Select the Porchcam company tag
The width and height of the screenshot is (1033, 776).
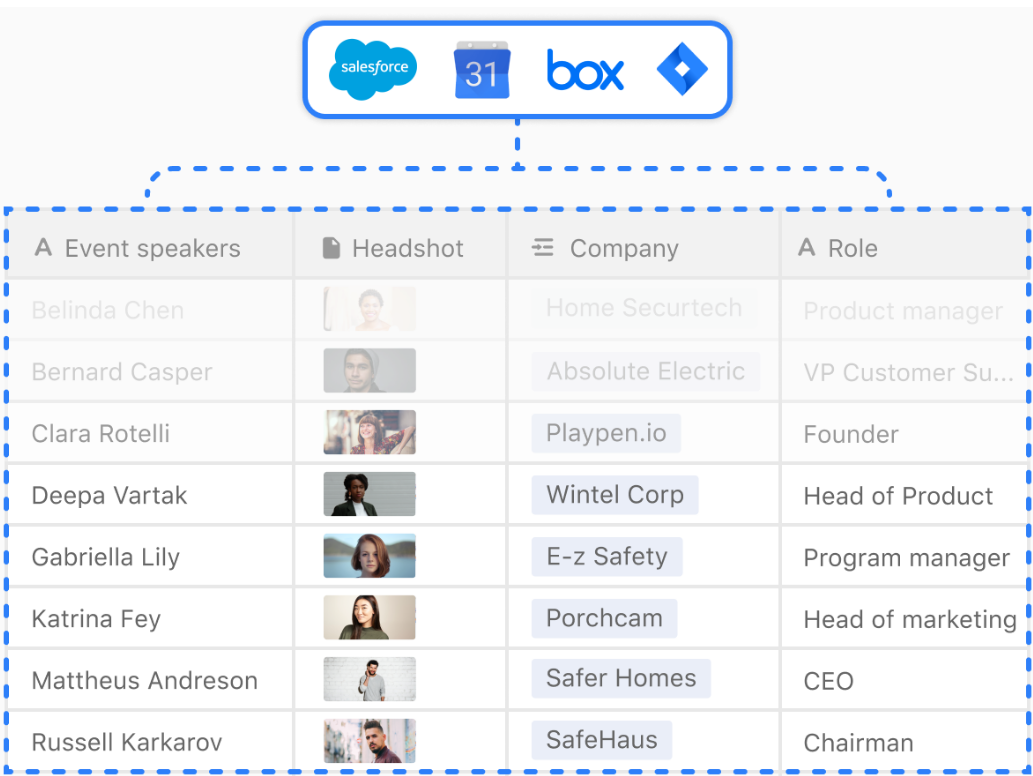pyautogui.click(x=604, y=618)
